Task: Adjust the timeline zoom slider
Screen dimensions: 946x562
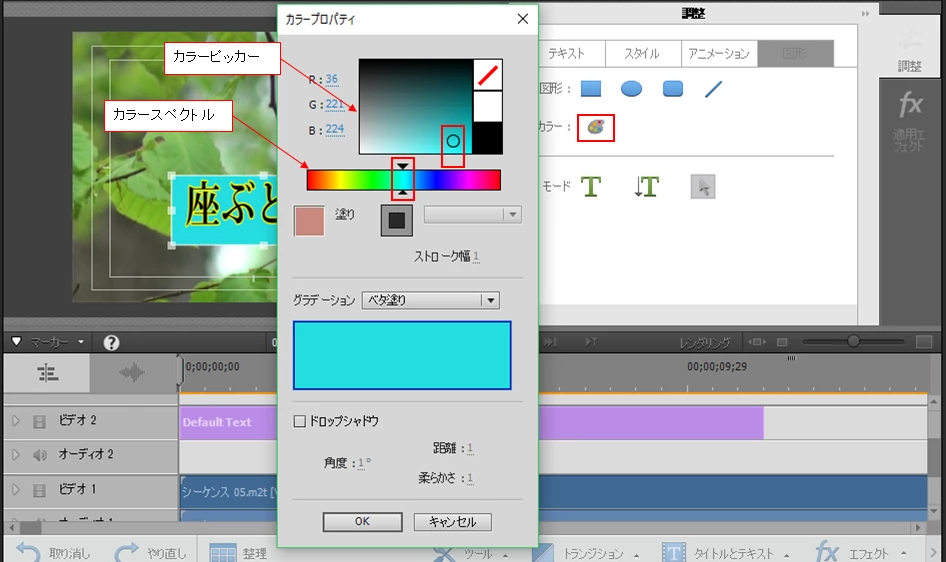Action: tap(852, 342)
